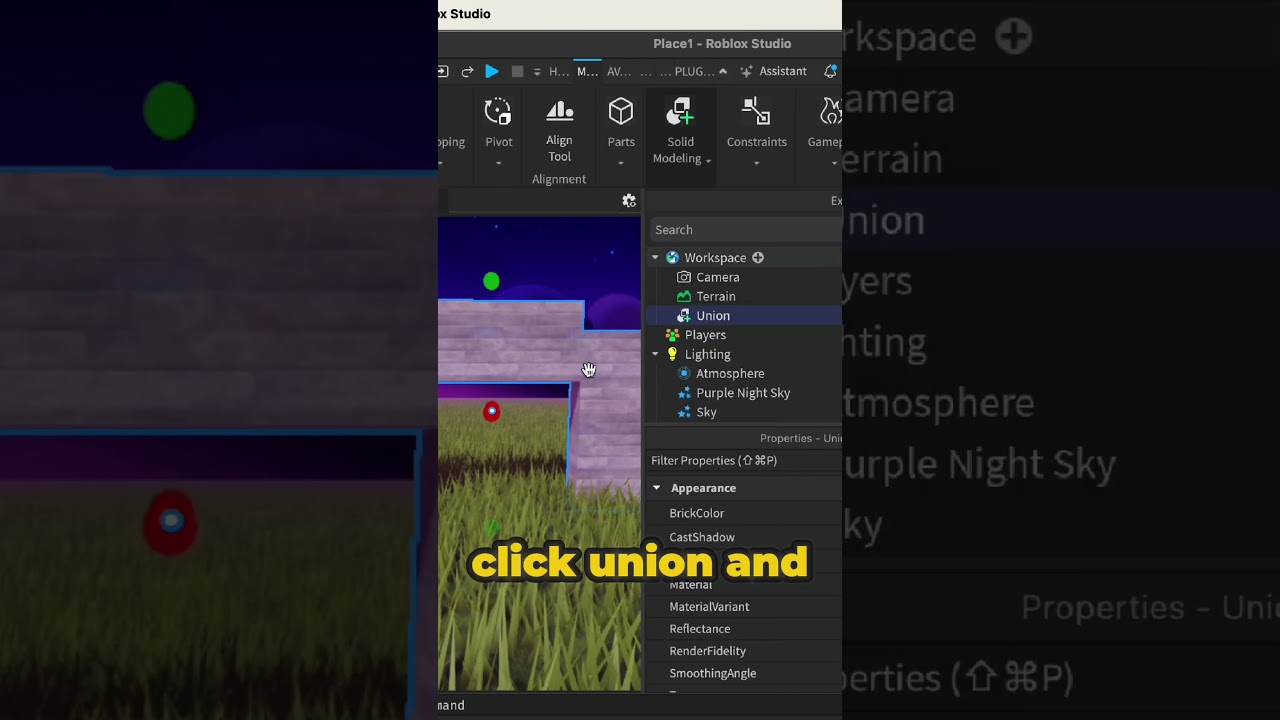Viewport: 1280px width, 720px height.
Task: Click the MaterialVariant property
Action: (709, 607)
